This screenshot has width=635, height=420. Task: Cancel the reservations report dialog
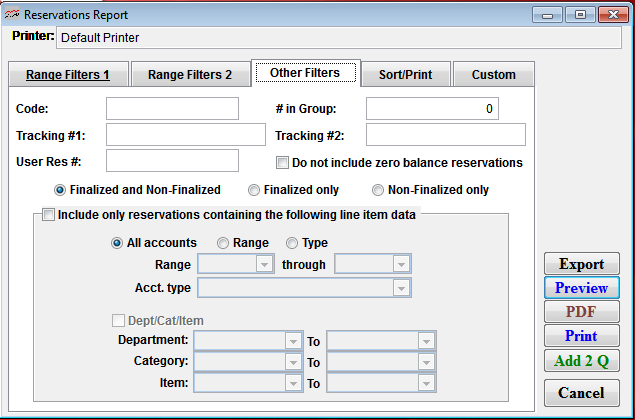coord(581,392)
